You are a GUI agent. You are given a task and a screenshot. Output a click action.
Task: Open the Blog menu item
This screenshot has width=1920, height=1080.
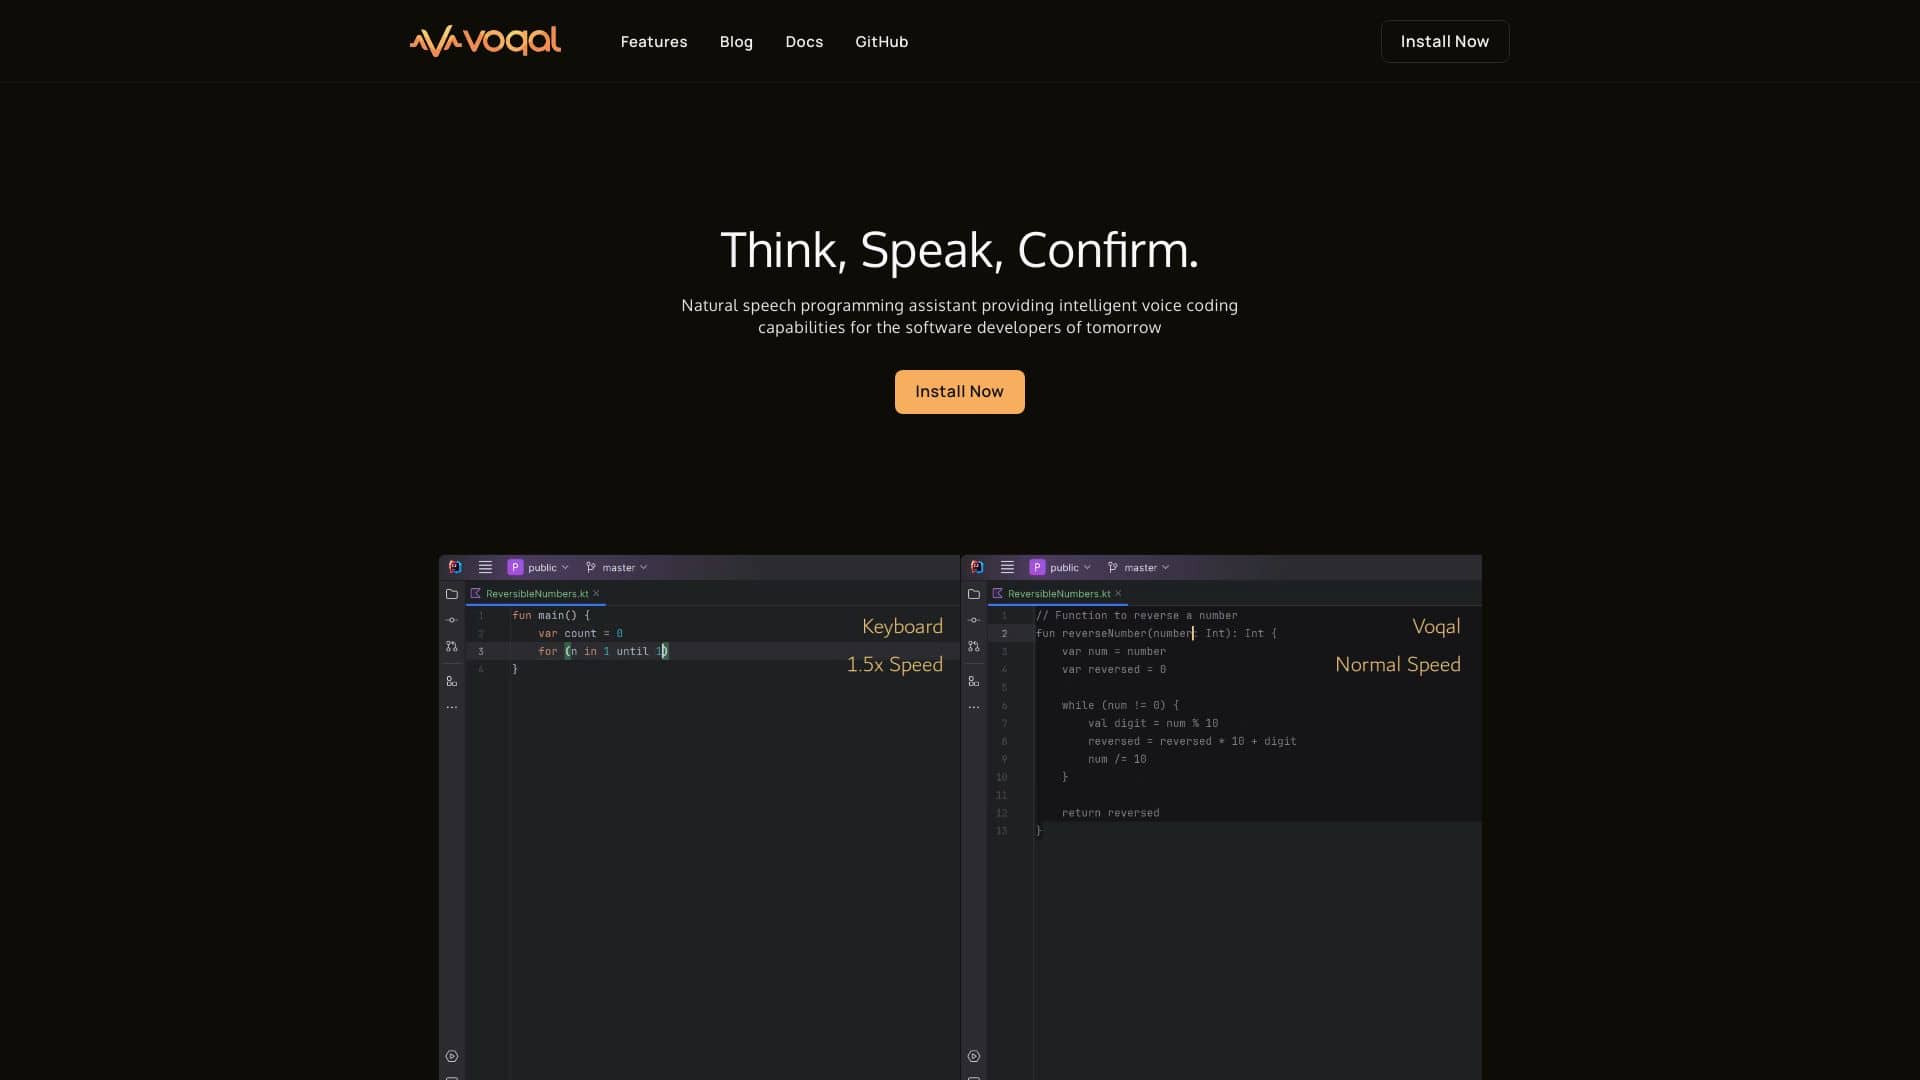[x=736, y=41]
